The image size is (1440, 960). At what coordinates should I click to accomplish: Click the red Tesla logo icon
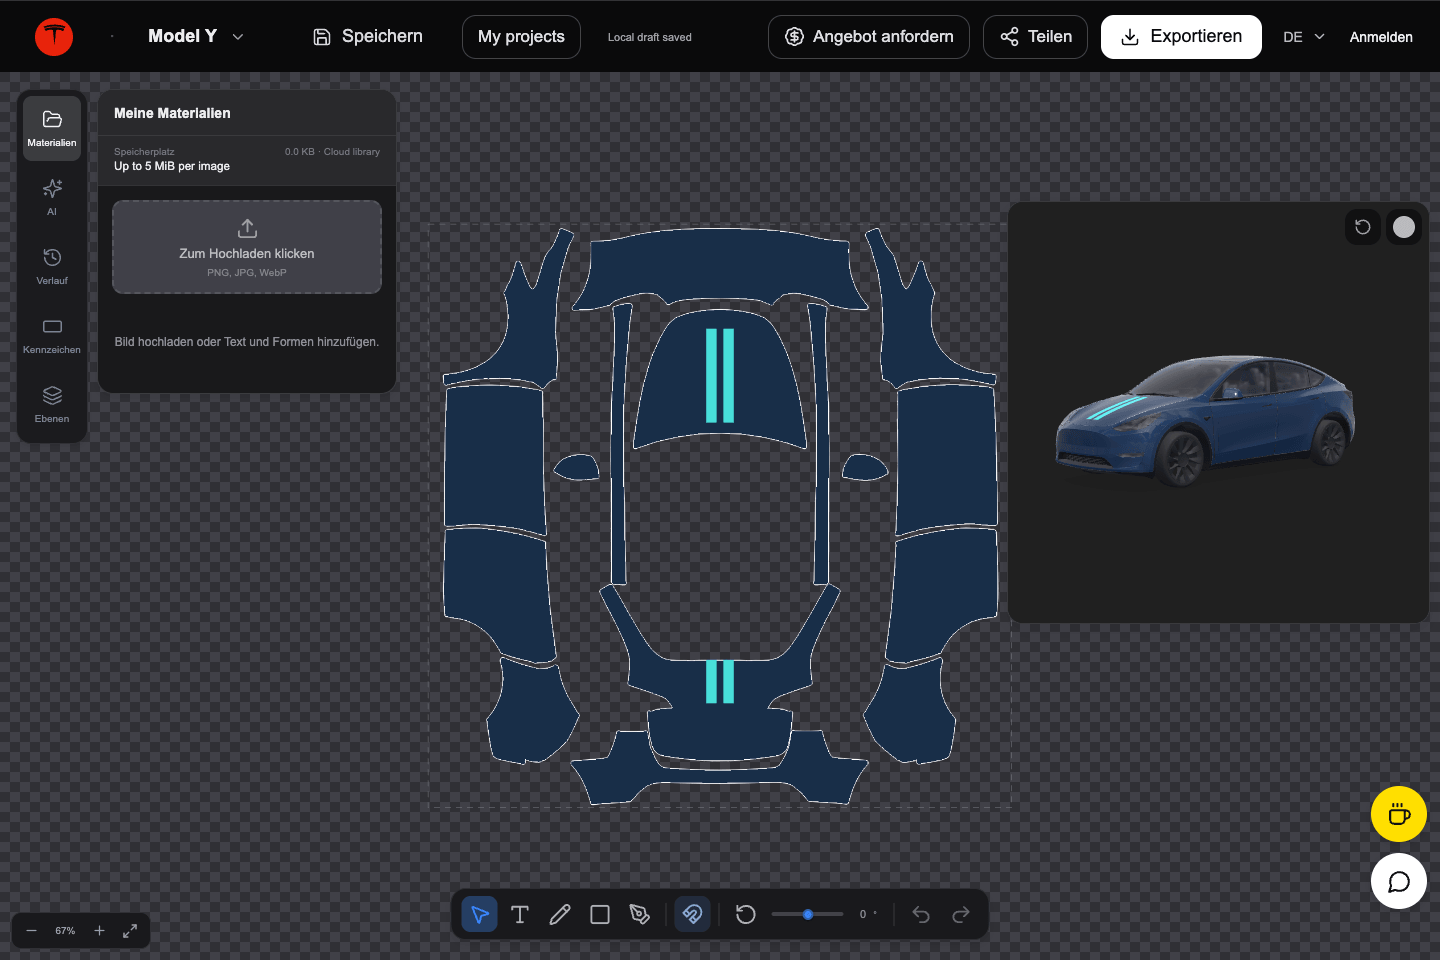coord(54,37)
